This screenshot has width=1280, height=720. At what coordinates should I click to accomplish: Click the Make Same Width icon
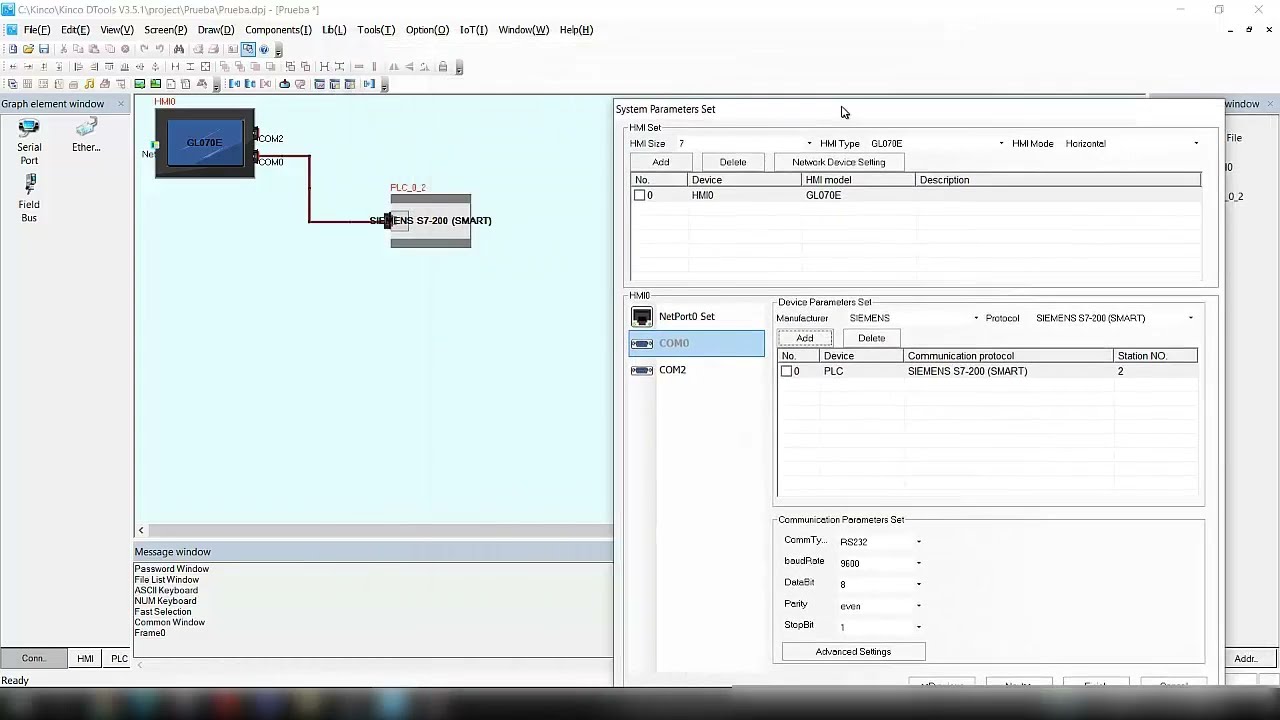pos(175,67)
